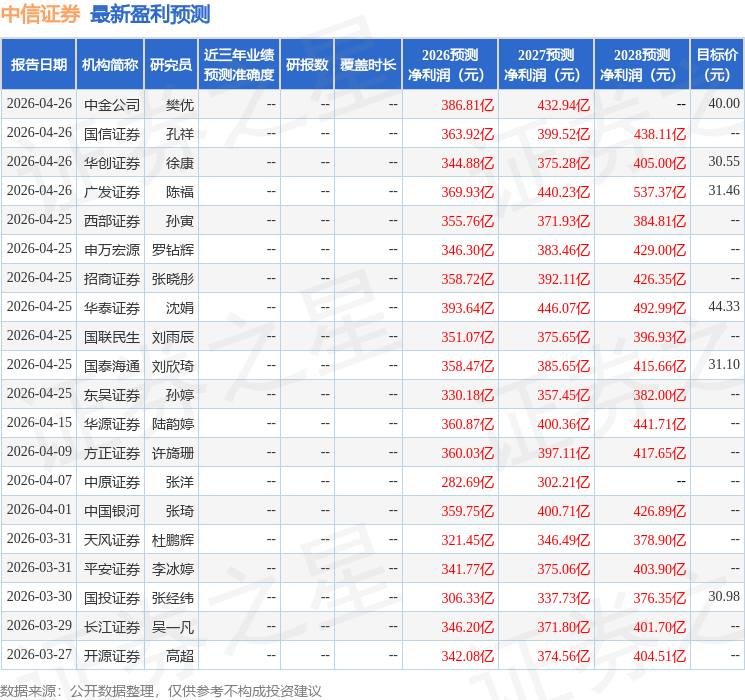Select the 平安证券 institution cell

[x=112, y=569]
